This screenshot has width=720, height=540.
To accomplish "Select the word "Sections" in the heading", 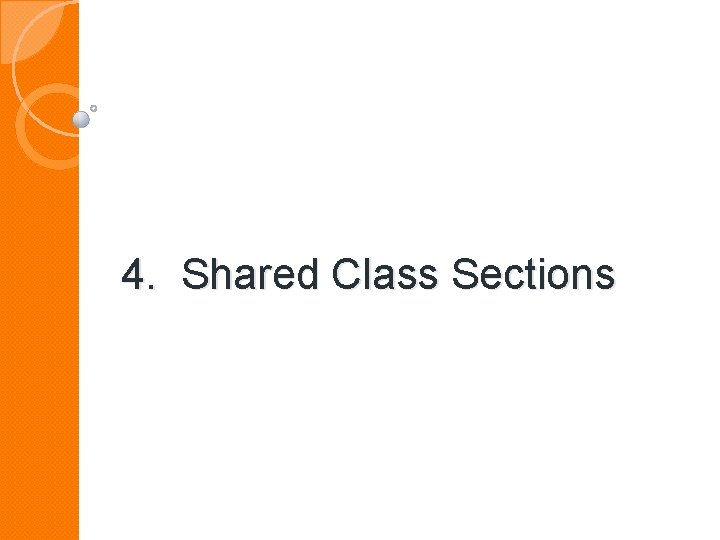I will click(534, 274).
